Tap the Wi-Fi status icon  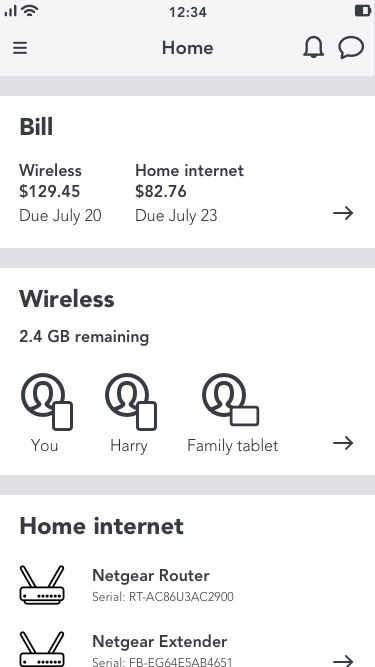point(30,10)
